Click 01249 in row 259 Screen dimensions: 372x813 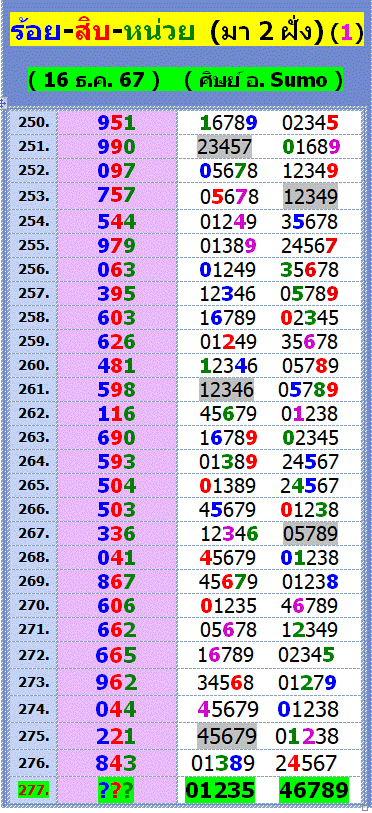coord(229,342)
